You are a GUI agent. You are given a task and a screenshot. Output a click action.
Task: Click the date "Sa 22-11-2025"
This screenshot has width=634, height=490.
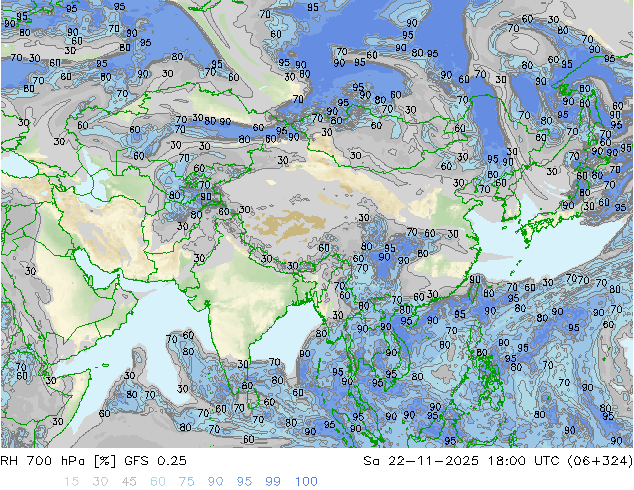pyautogui.click(x=421, y=461)
